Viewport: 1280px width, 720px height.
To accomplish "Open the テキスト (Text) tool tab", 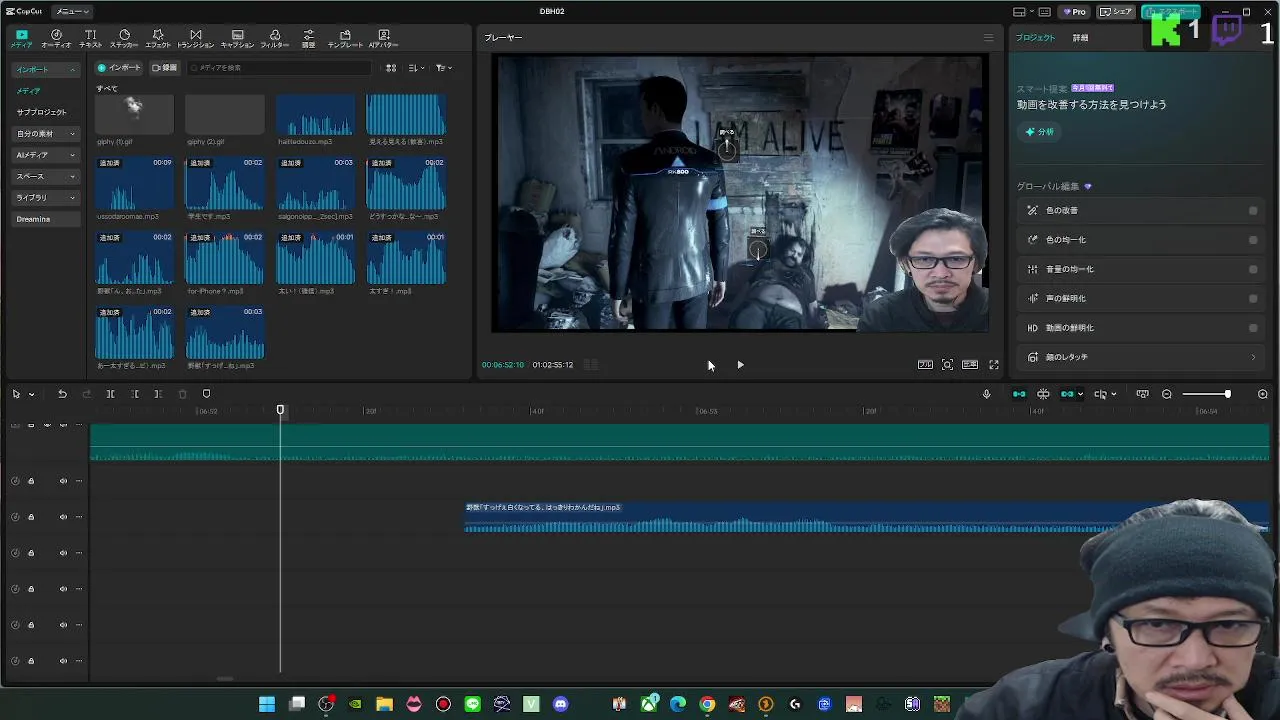I will (x=90, y=39).
